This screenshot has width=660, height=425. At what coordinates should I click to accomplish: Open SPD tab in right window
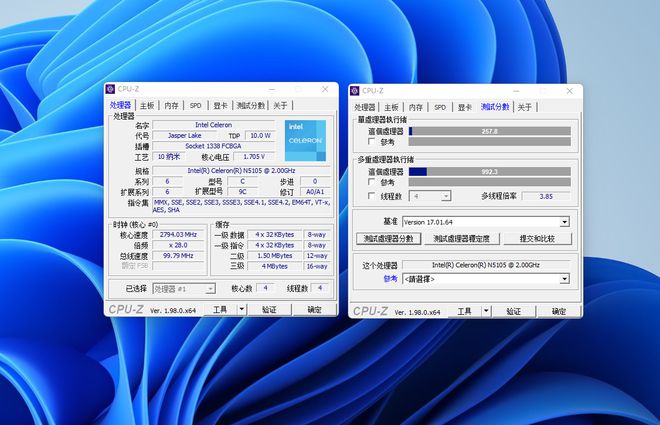(440, 107)
